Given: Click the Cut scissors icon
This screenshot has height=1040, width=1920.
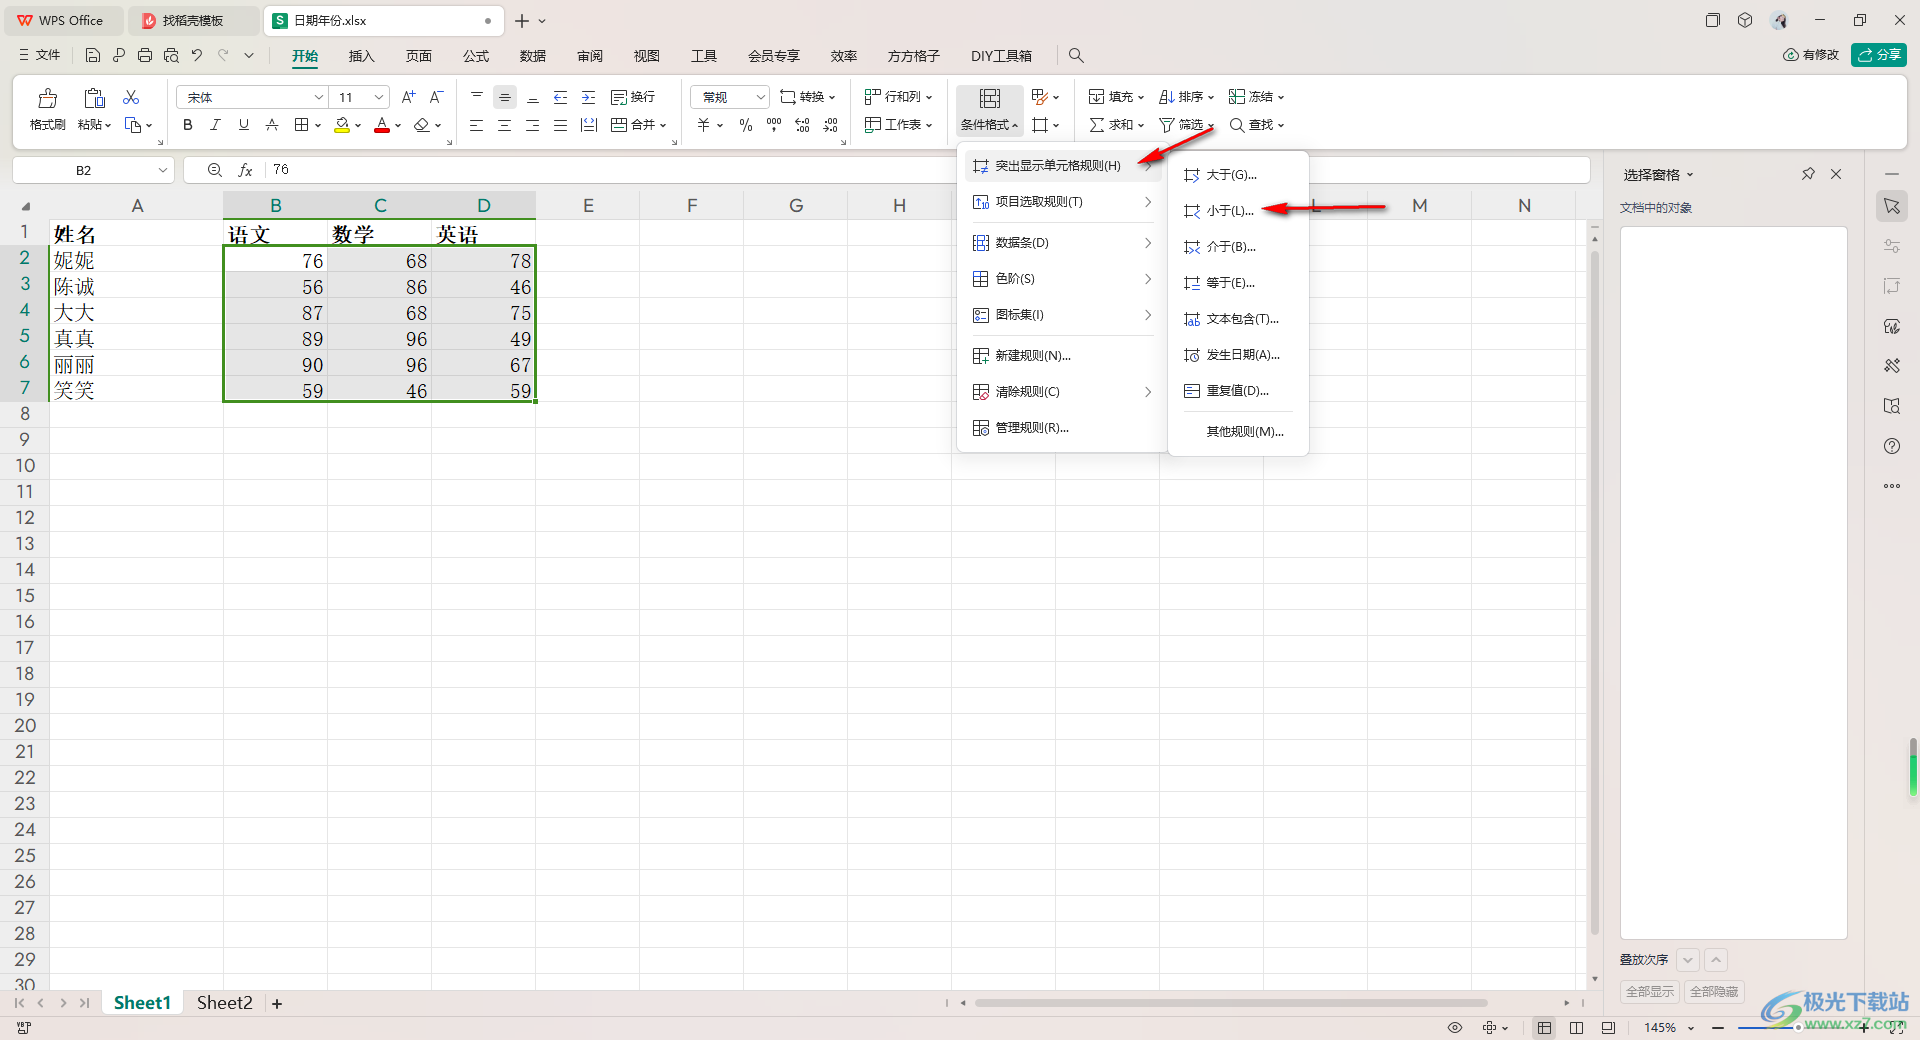Looking at the screenshot, I should [x=131, y=97].
